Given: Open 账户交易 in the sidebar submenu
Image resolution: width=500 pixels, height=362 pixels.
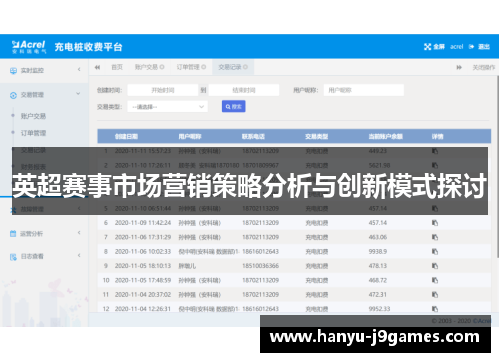Looking at the screenshot, I should click(33, 116).
